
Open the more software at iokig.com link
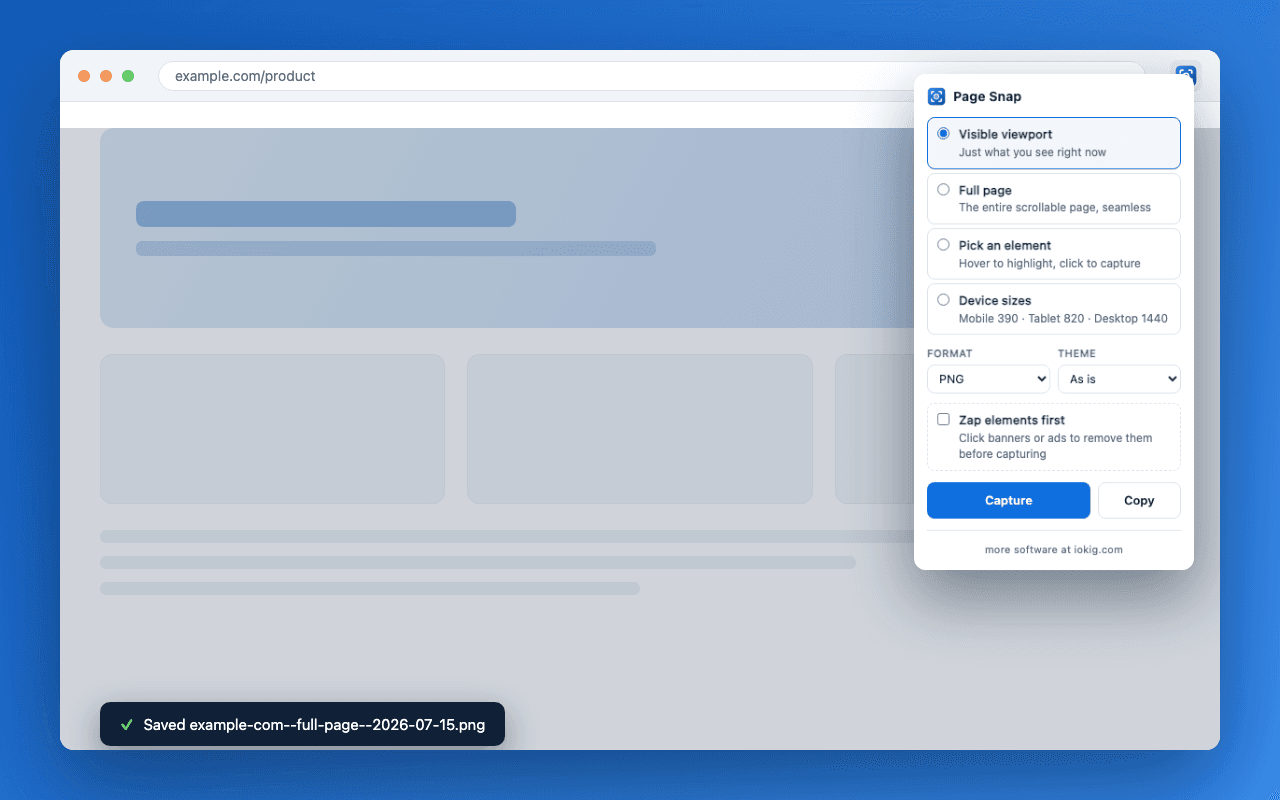coord(1053,549)
